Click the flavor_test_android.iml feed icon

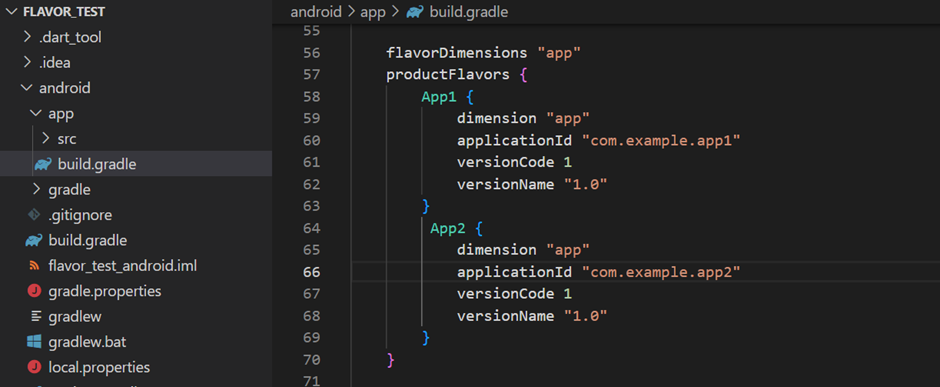(34, 265)
